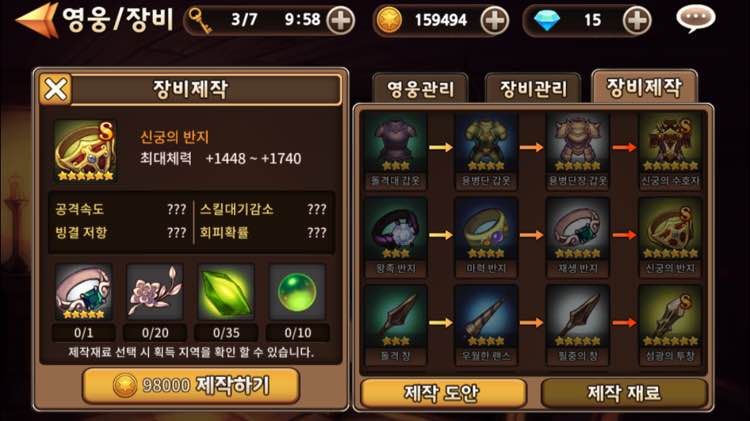Switch to the 장비관리 tab
Screen dimensions: 750x421
pos(533,89)
